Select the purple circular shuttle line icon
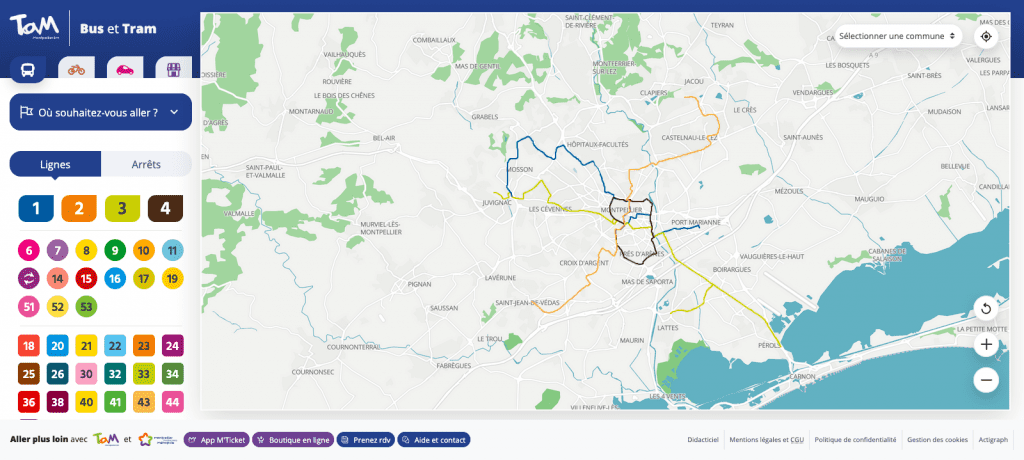Image resolution: width=1024 pixels, height=460 pixels. (28, 278)
